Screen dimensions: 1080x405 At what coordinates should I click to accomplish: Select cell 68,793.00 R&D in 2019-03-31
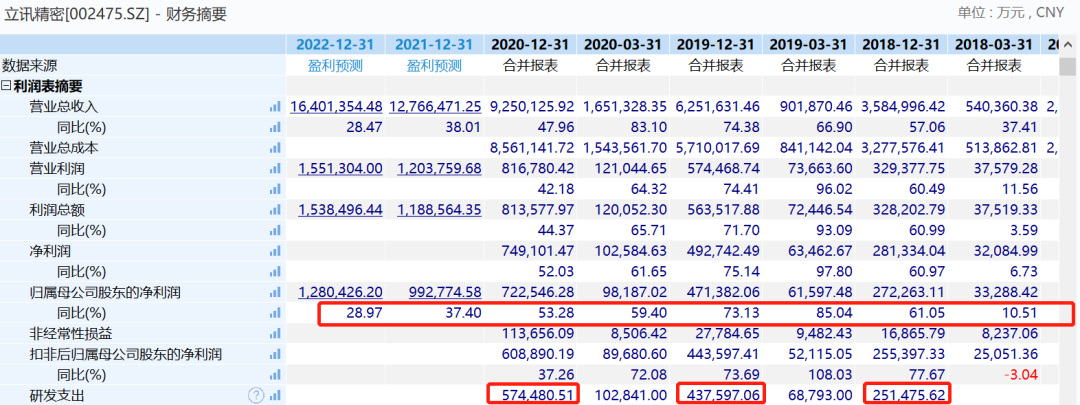coord(822,396)
